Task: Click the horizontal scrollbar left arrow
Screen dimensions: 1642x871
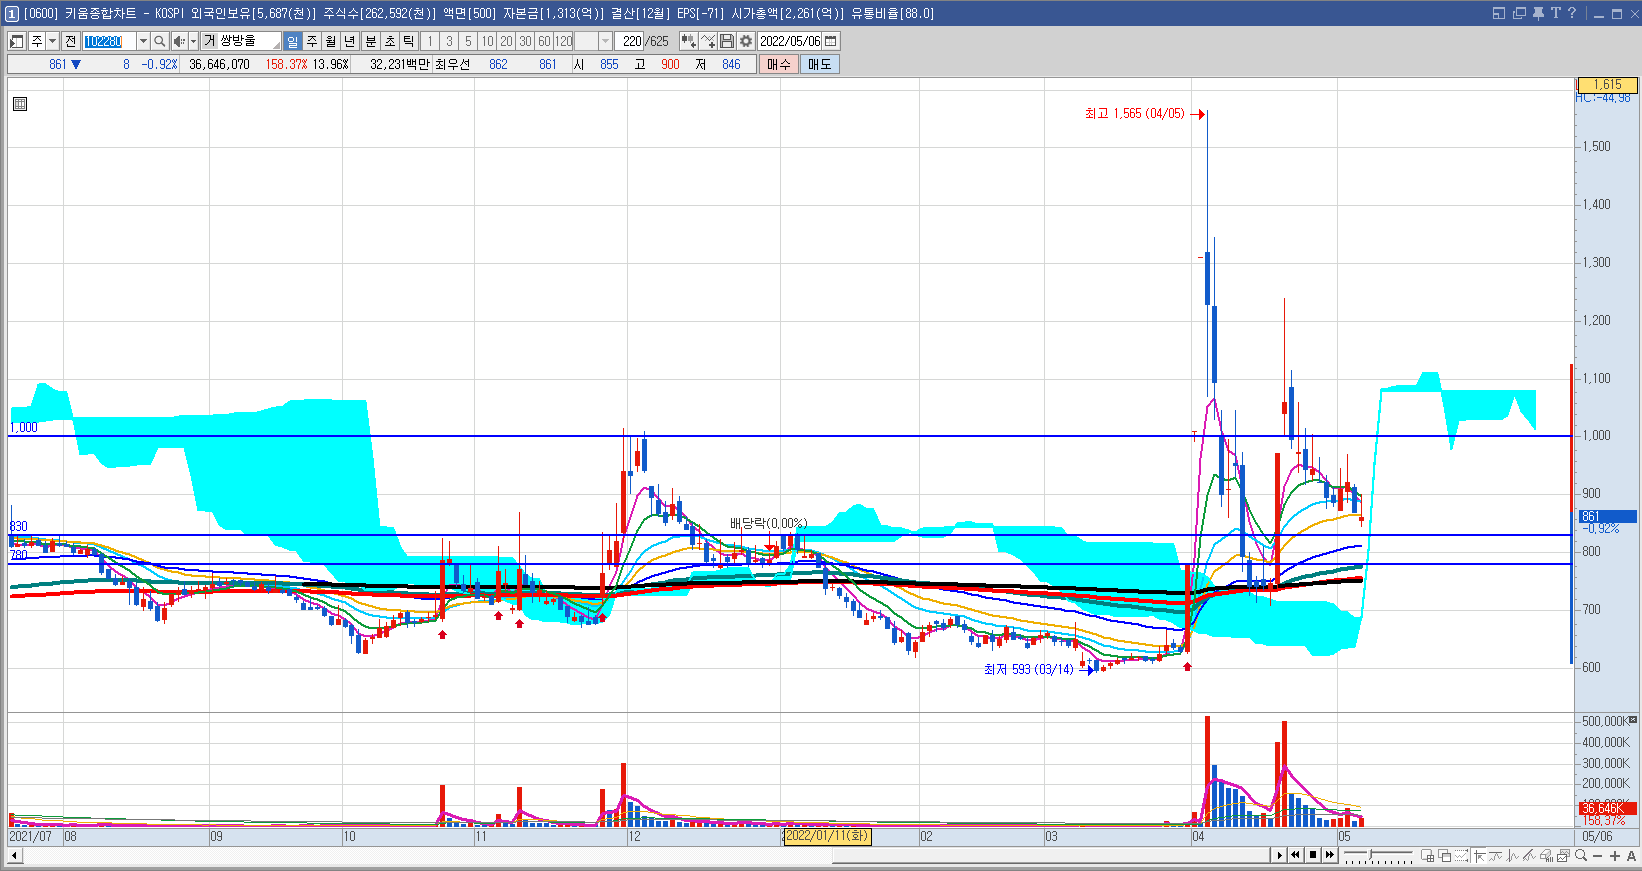Action: (14, 855)
